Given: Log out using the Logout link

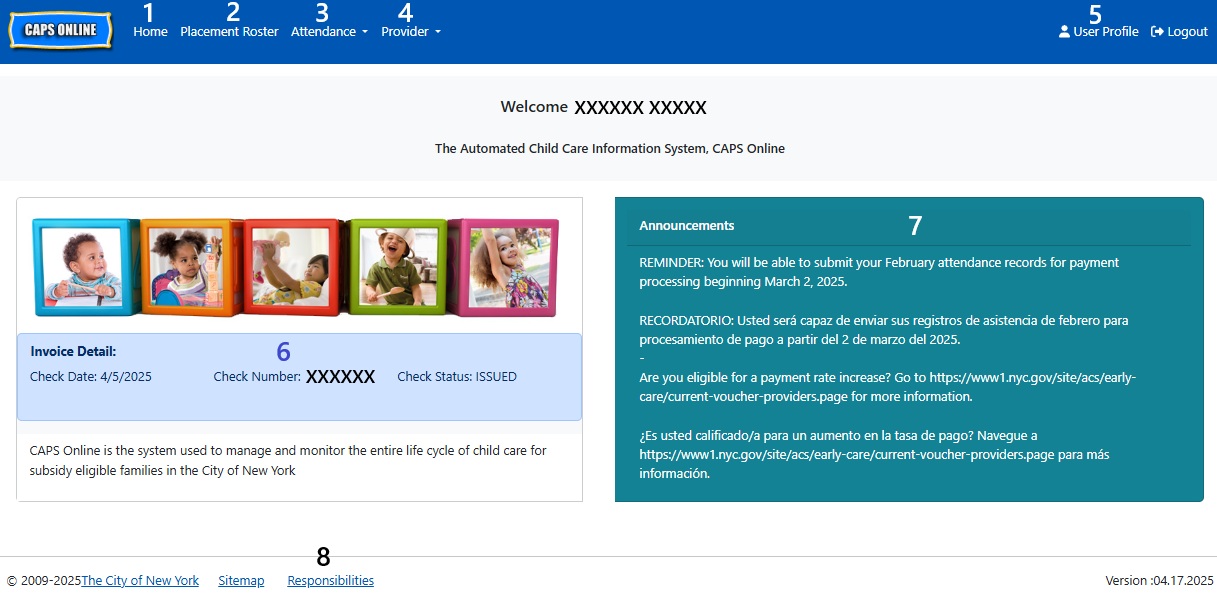Looking at the screenshot, I should point(1187,32).
